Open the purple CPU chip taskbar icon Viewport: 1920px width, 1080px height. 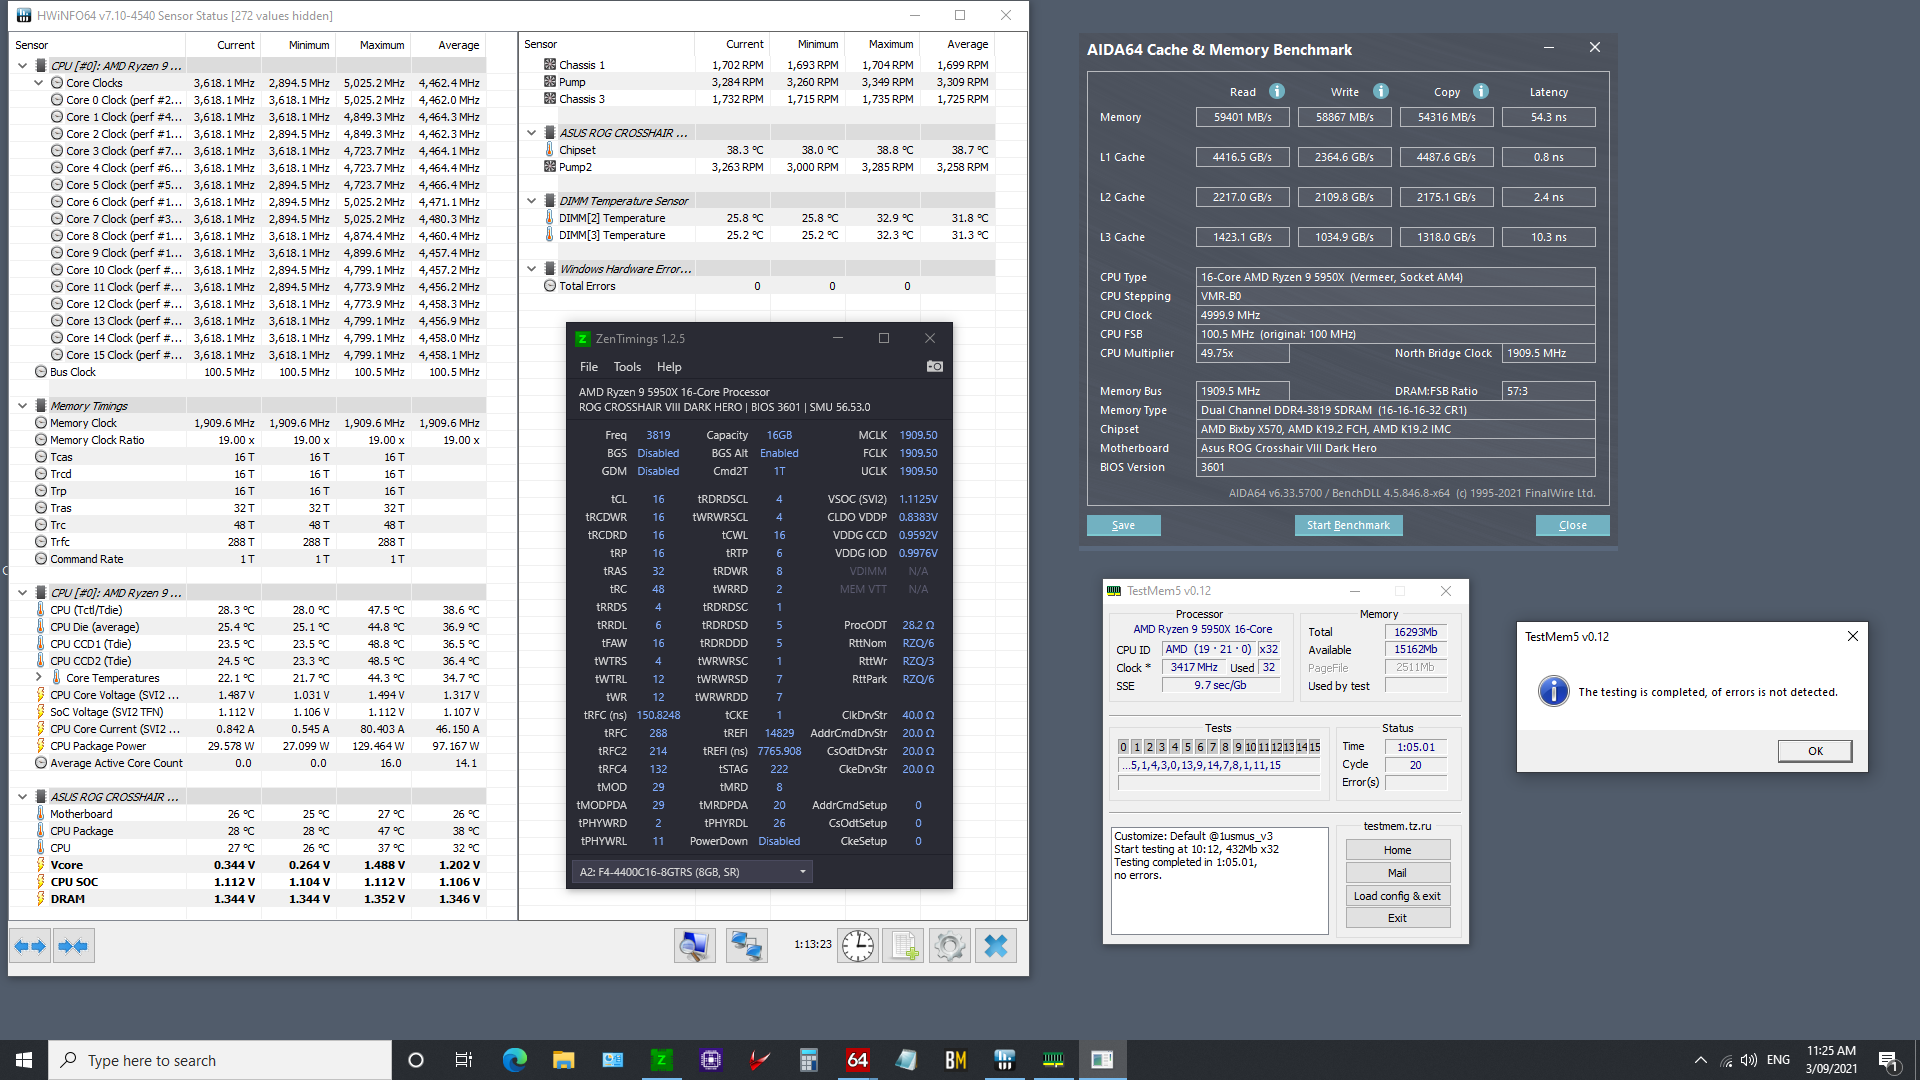click(711, 1060)
